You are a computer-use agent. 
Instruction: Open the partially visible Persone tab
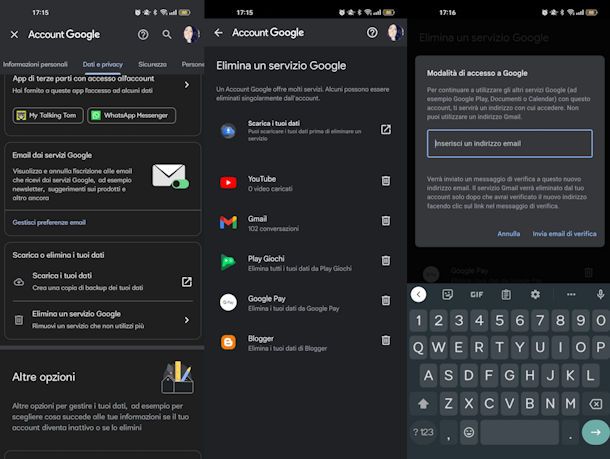193,64
